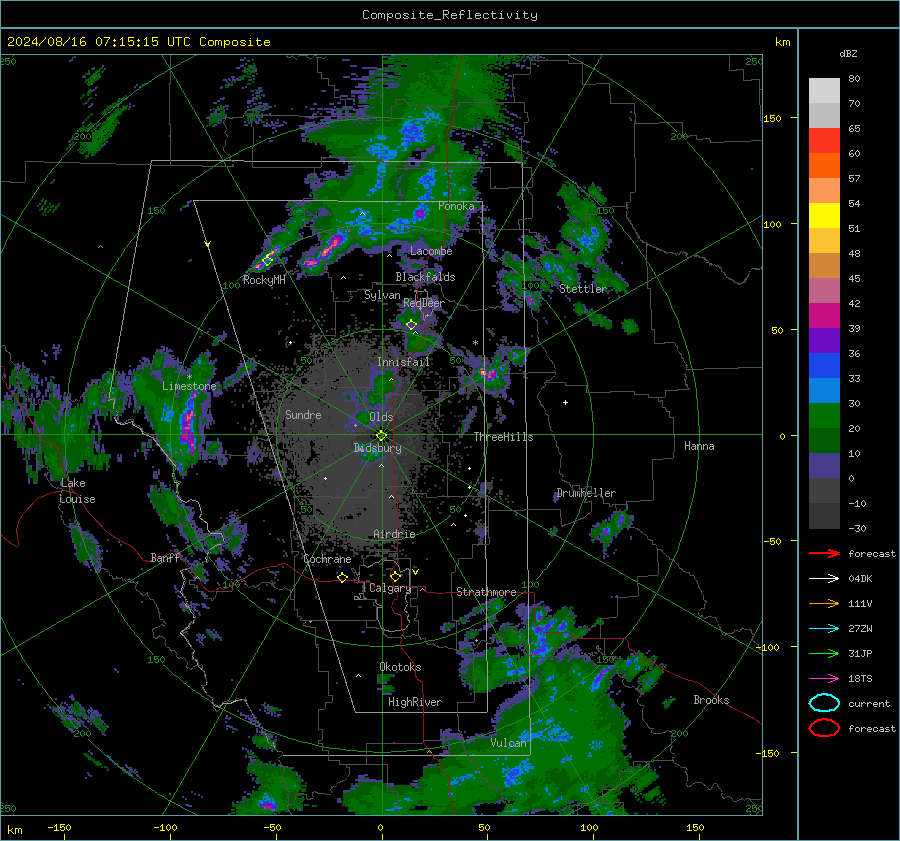
Task: Click the Strathmore label
Action: point(486,592)
